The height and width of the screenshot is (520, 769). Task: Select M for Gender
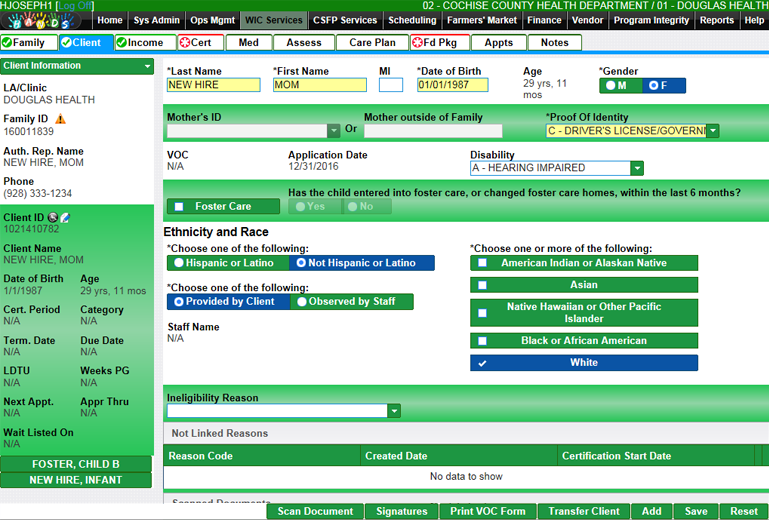(608, 86)
